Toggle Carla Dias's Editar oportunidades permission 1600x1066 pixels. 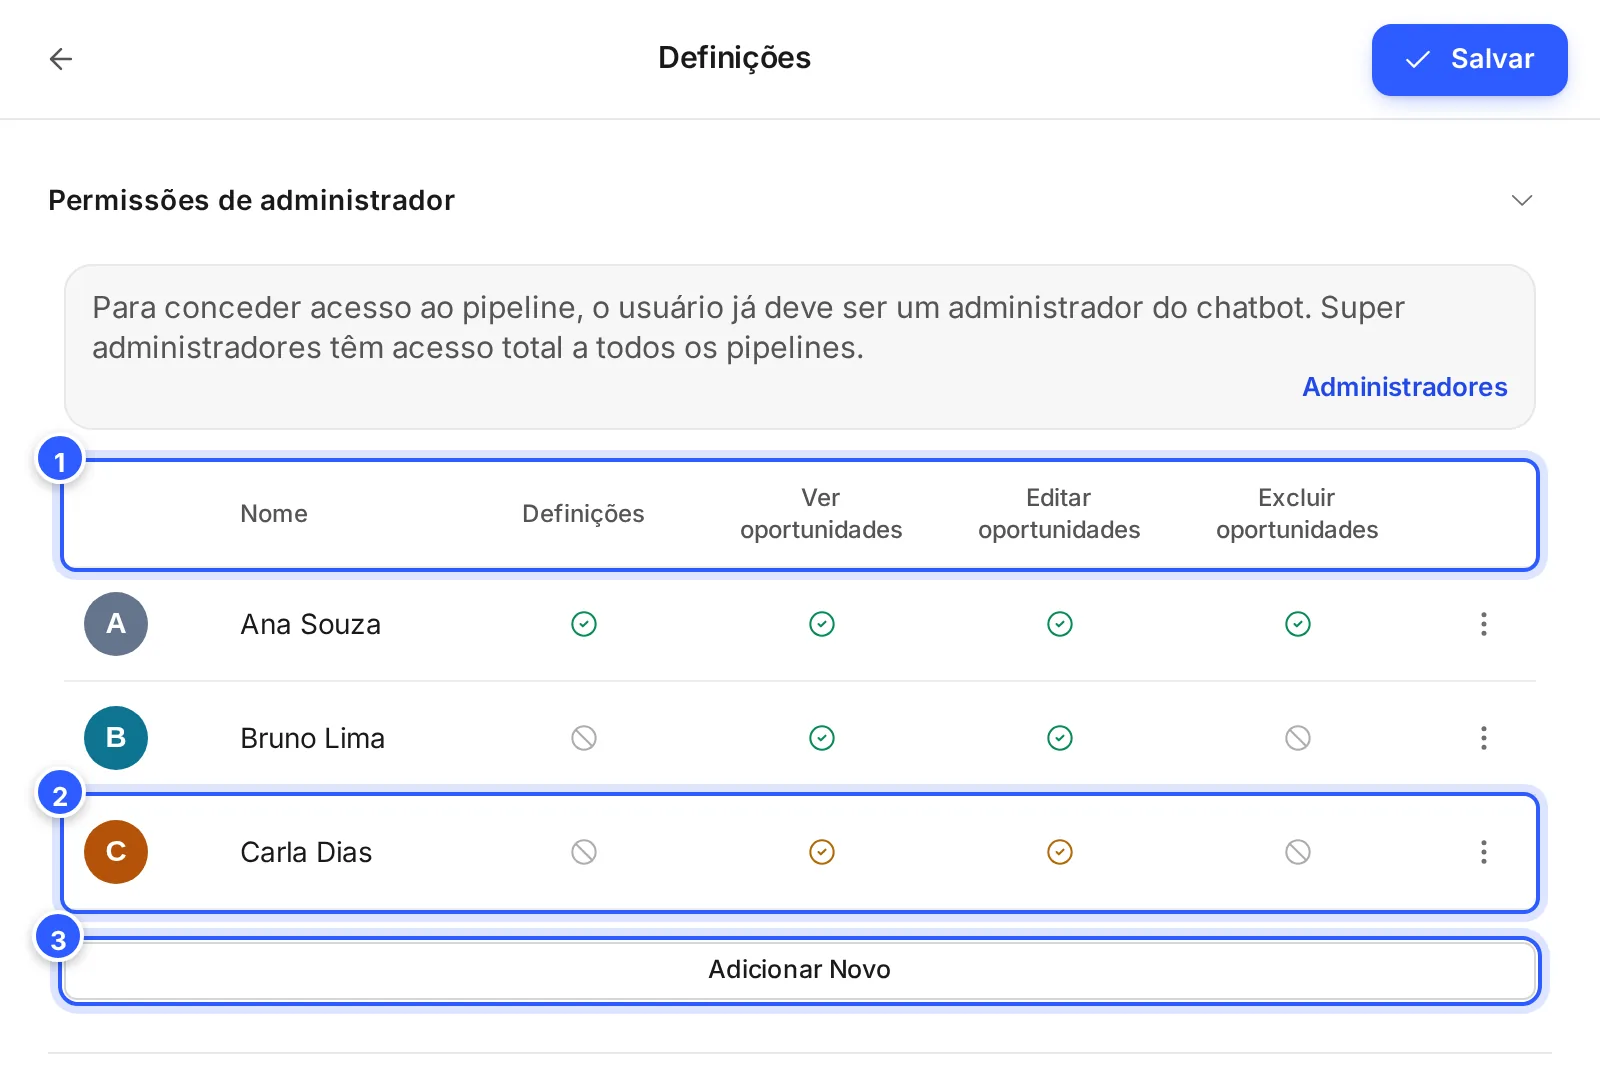point(1060,852)
